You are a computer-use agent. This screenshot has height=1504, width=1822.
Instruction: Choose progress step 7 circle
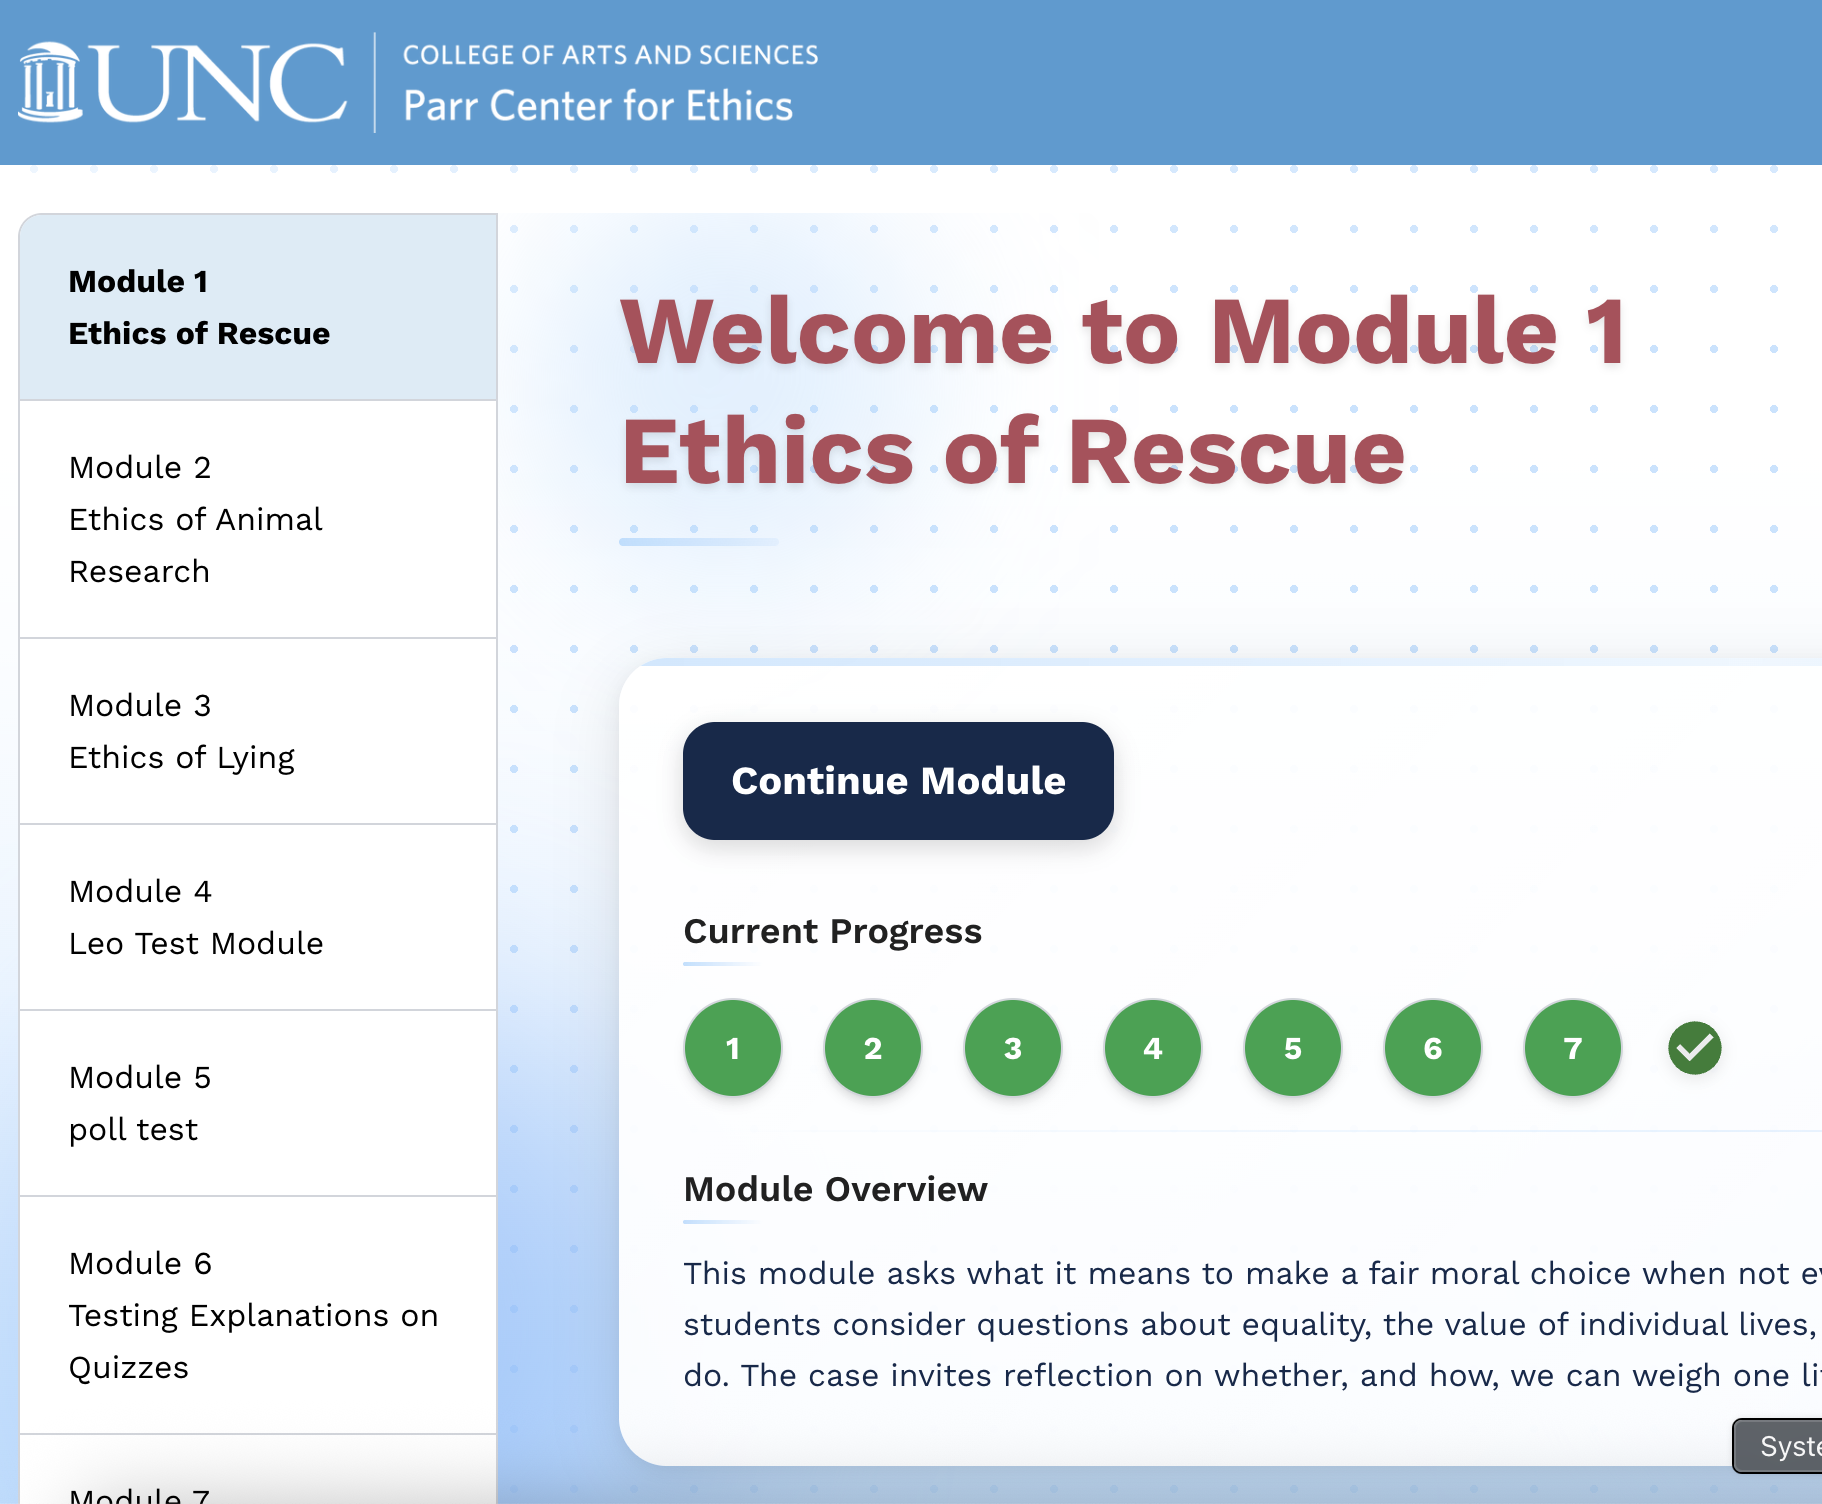(1573, 1048)
